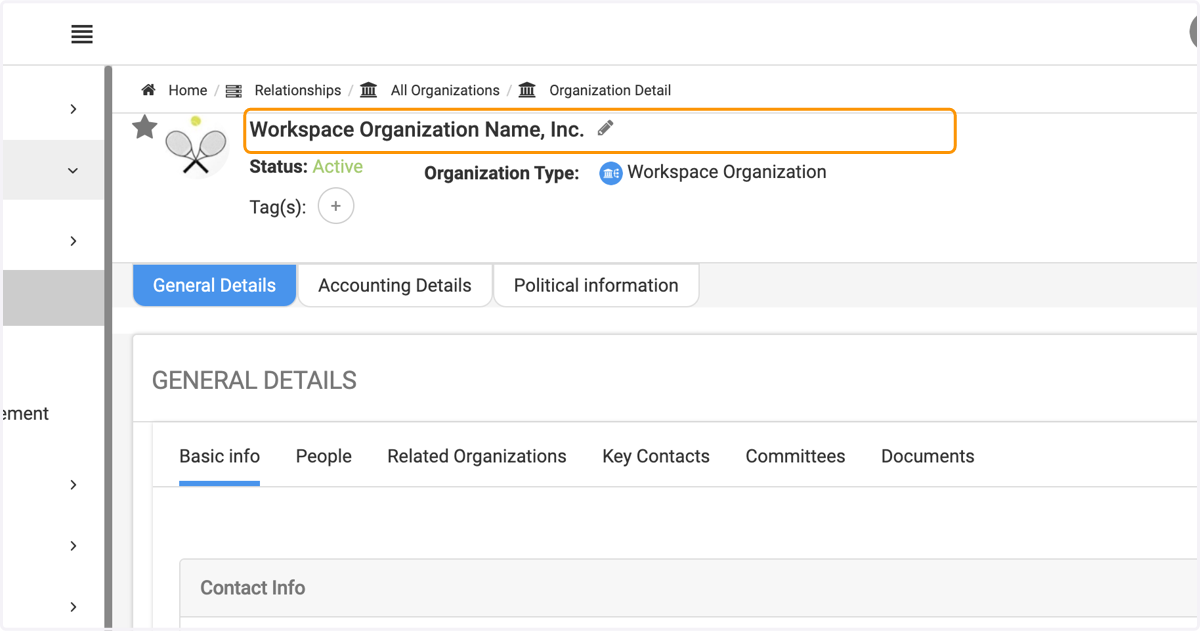Click the GENERAL DETAILS heading
The height and width of the screenshot is (631, 1200).
(x=254, y=381)
